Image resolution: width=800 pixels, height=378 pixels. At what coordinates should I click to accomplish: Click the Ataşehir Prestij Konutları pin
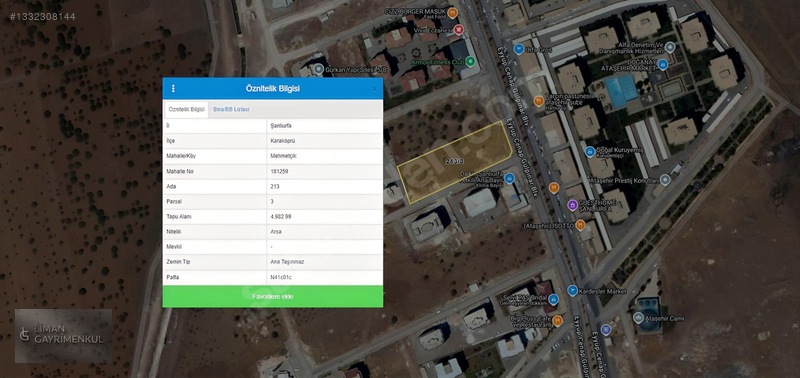[664, 180]
